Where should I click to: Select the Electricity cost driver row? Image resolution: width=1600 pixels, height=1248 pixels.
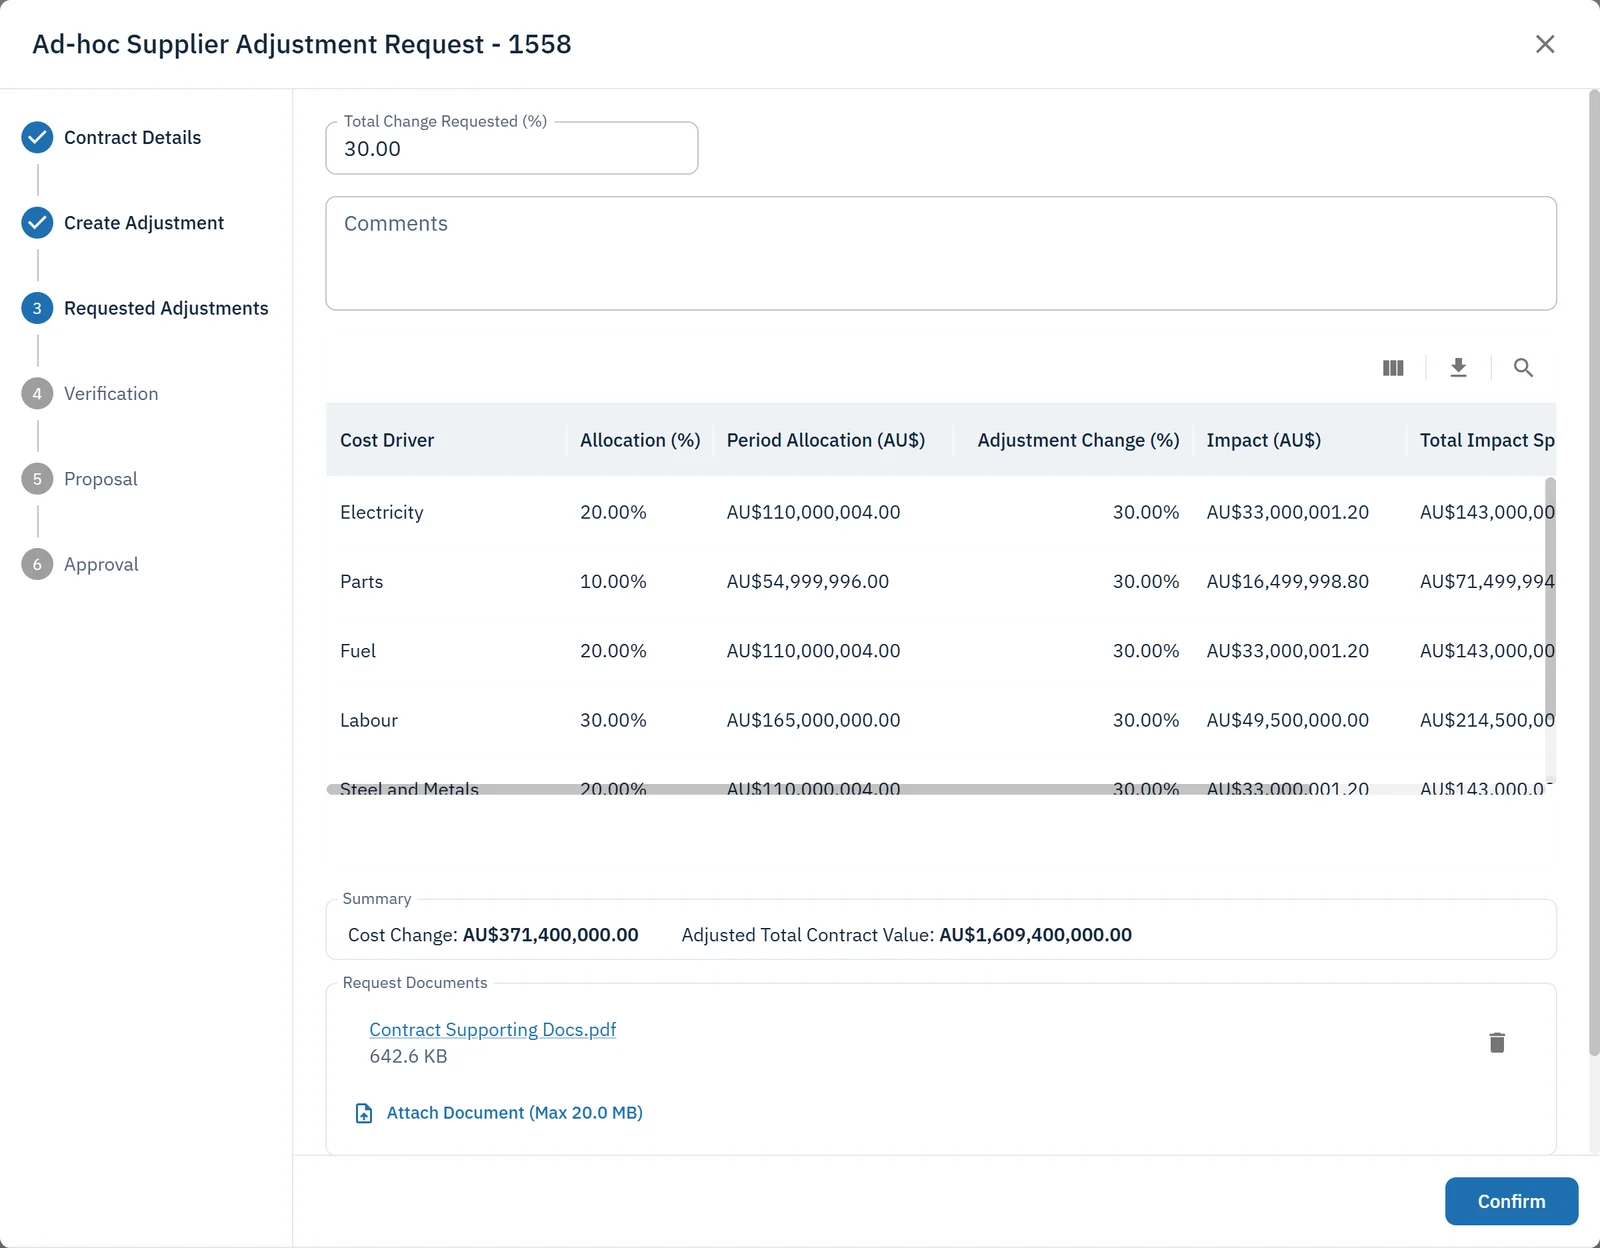pos(941,512)
